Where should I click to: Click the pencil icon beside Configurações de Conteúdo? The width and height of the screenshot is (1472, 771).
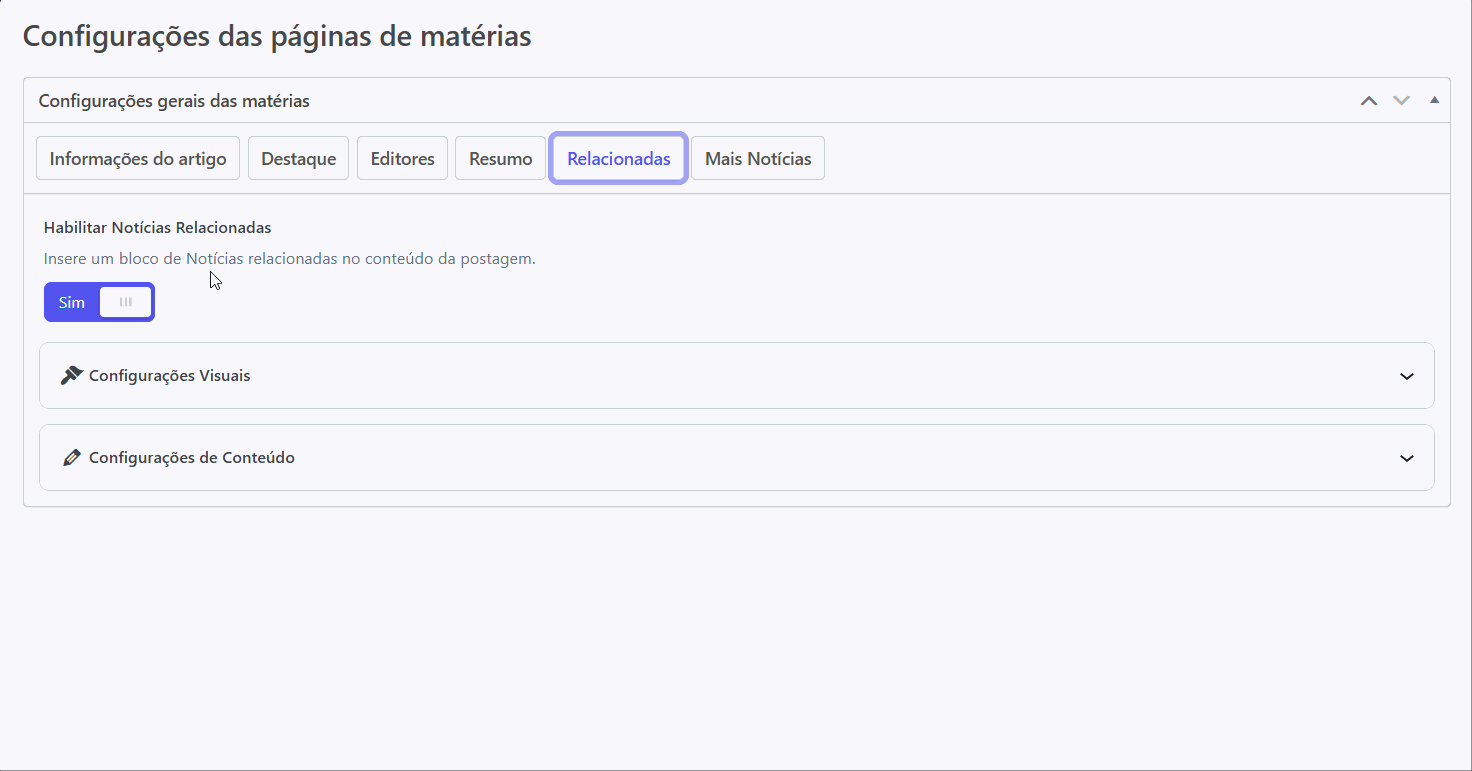point(71,458)
